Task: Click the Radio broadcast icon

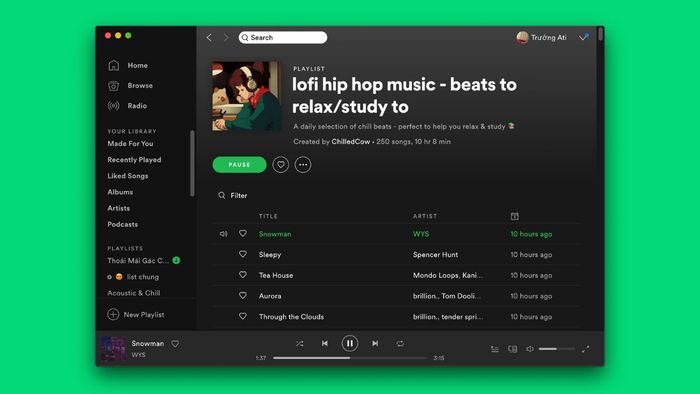Action: click(x=114, y=106)
